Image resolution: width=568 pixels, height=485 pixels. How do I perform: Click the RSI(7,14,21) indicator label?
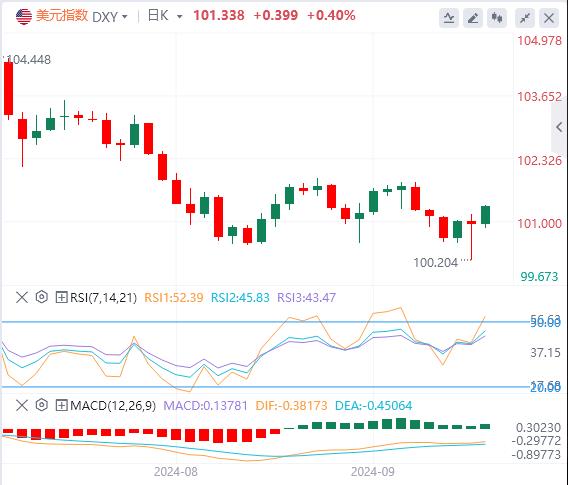tap(103, 297)
